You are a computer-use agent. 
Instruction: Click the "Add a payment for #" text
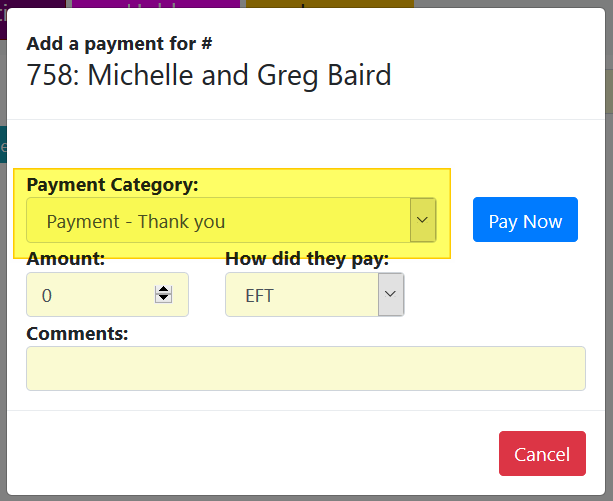point(119,44)
